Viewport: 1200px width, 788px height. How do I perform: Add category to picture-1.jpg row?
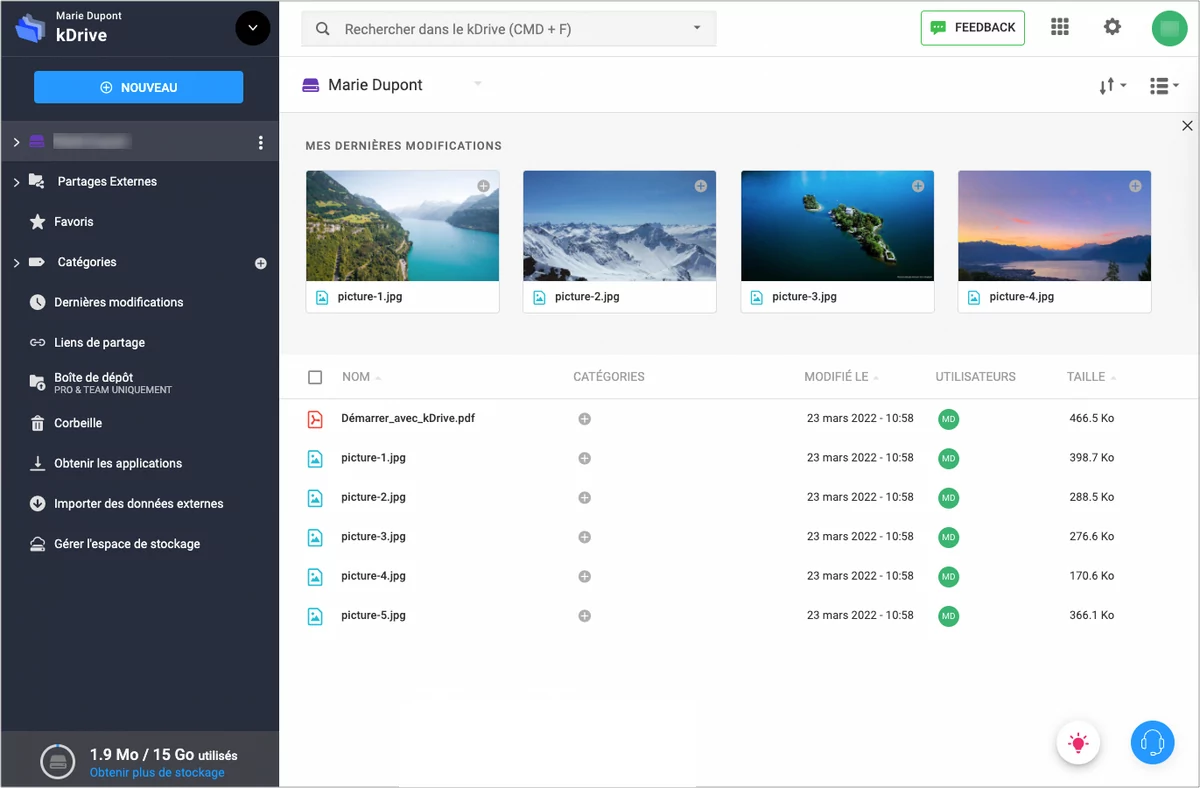click(x=585, y=458)
